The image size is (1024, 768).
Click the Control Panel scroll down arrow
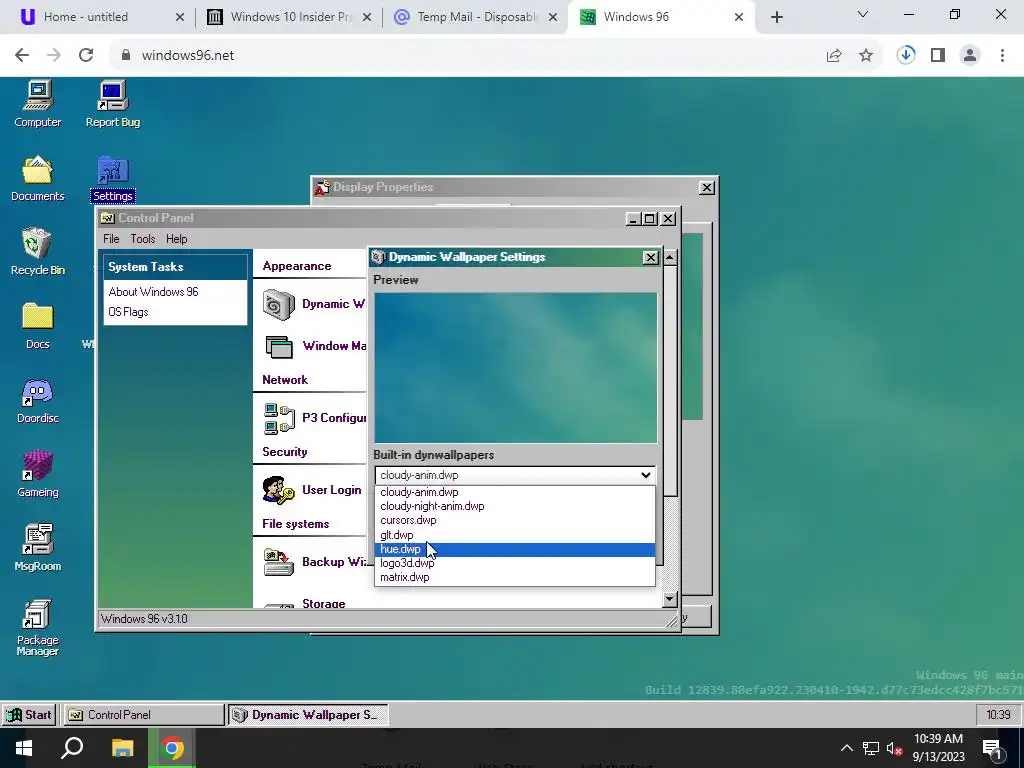(x=669, y=599)
